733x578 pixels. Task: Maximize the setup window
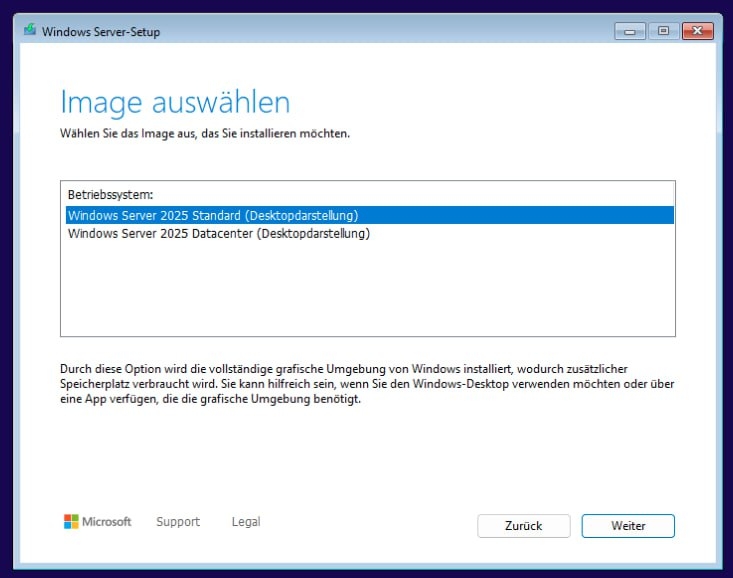click(663, 31)
